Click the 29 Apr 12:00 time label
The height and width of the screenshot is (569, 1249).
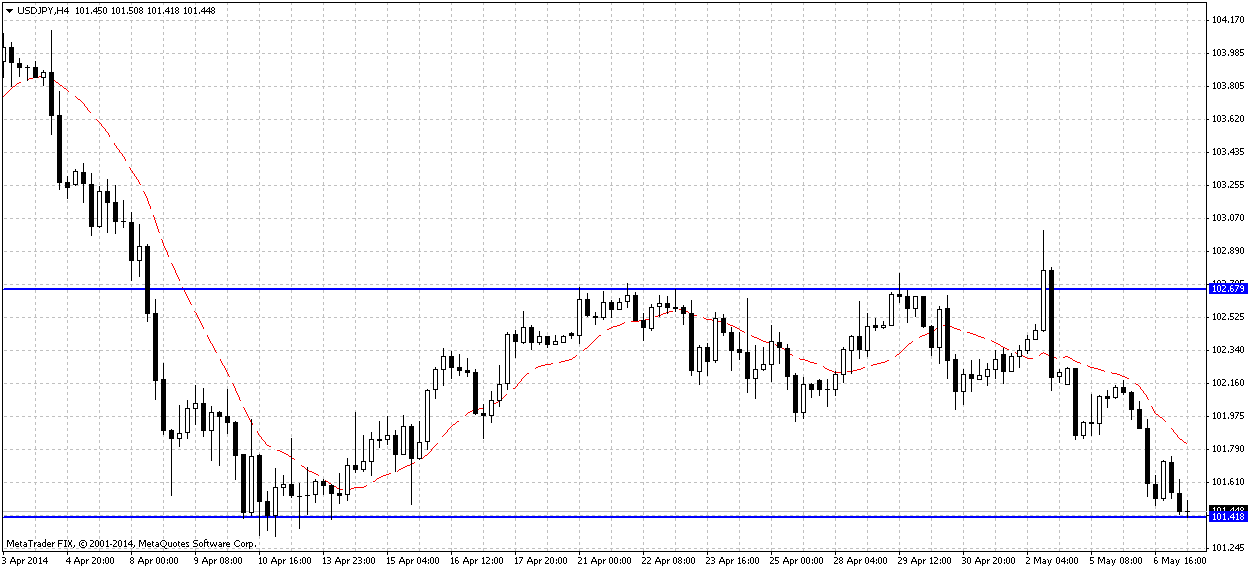click(927, 561)
